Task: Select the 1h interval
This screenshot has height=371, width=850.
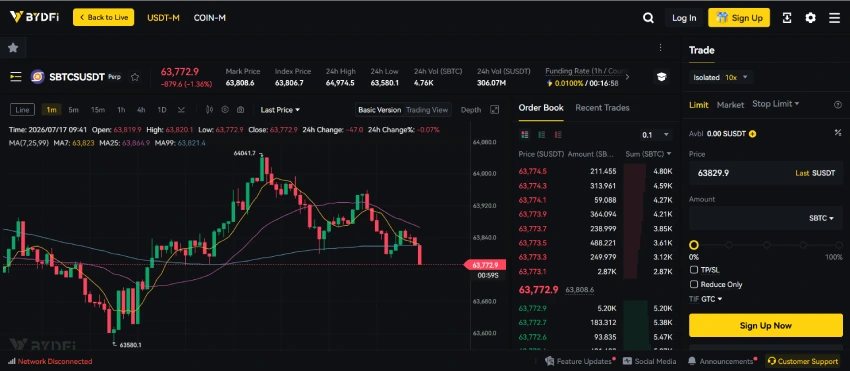Action: pos(121,110)
